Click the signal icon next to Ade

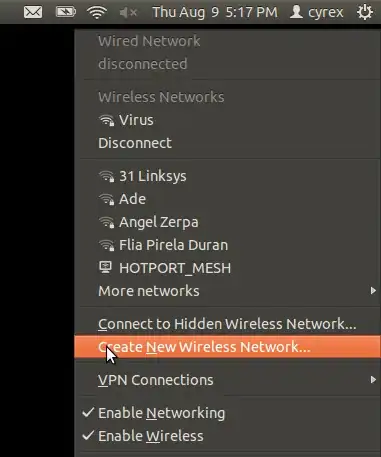(x=107, y=199)
